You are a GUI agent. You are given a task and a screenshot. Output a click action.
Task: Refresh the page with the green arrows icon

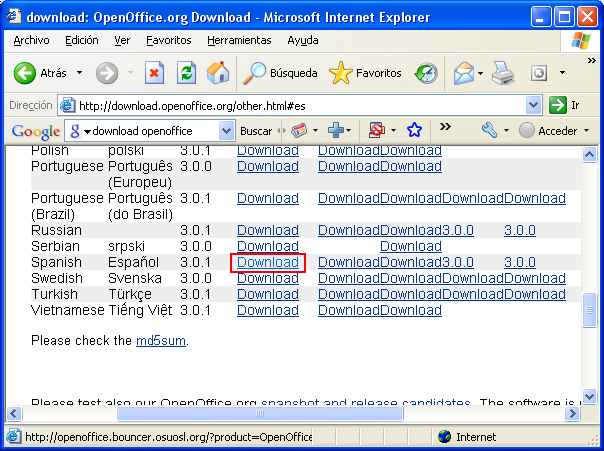(186, 73)
